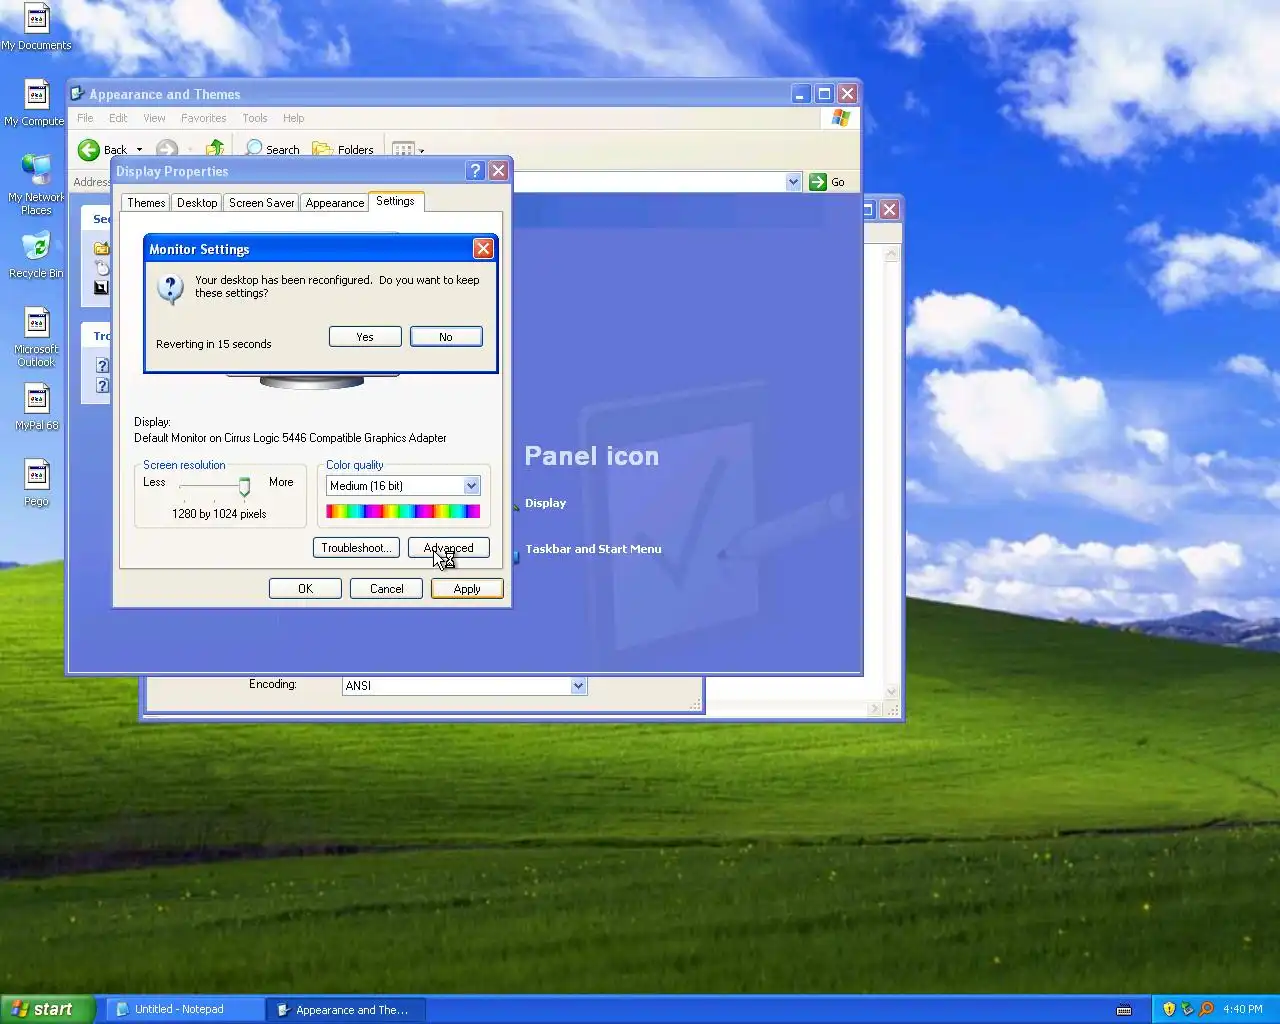
Task: Expand the Back history dropdown arrow
Action: coord(139,150)
